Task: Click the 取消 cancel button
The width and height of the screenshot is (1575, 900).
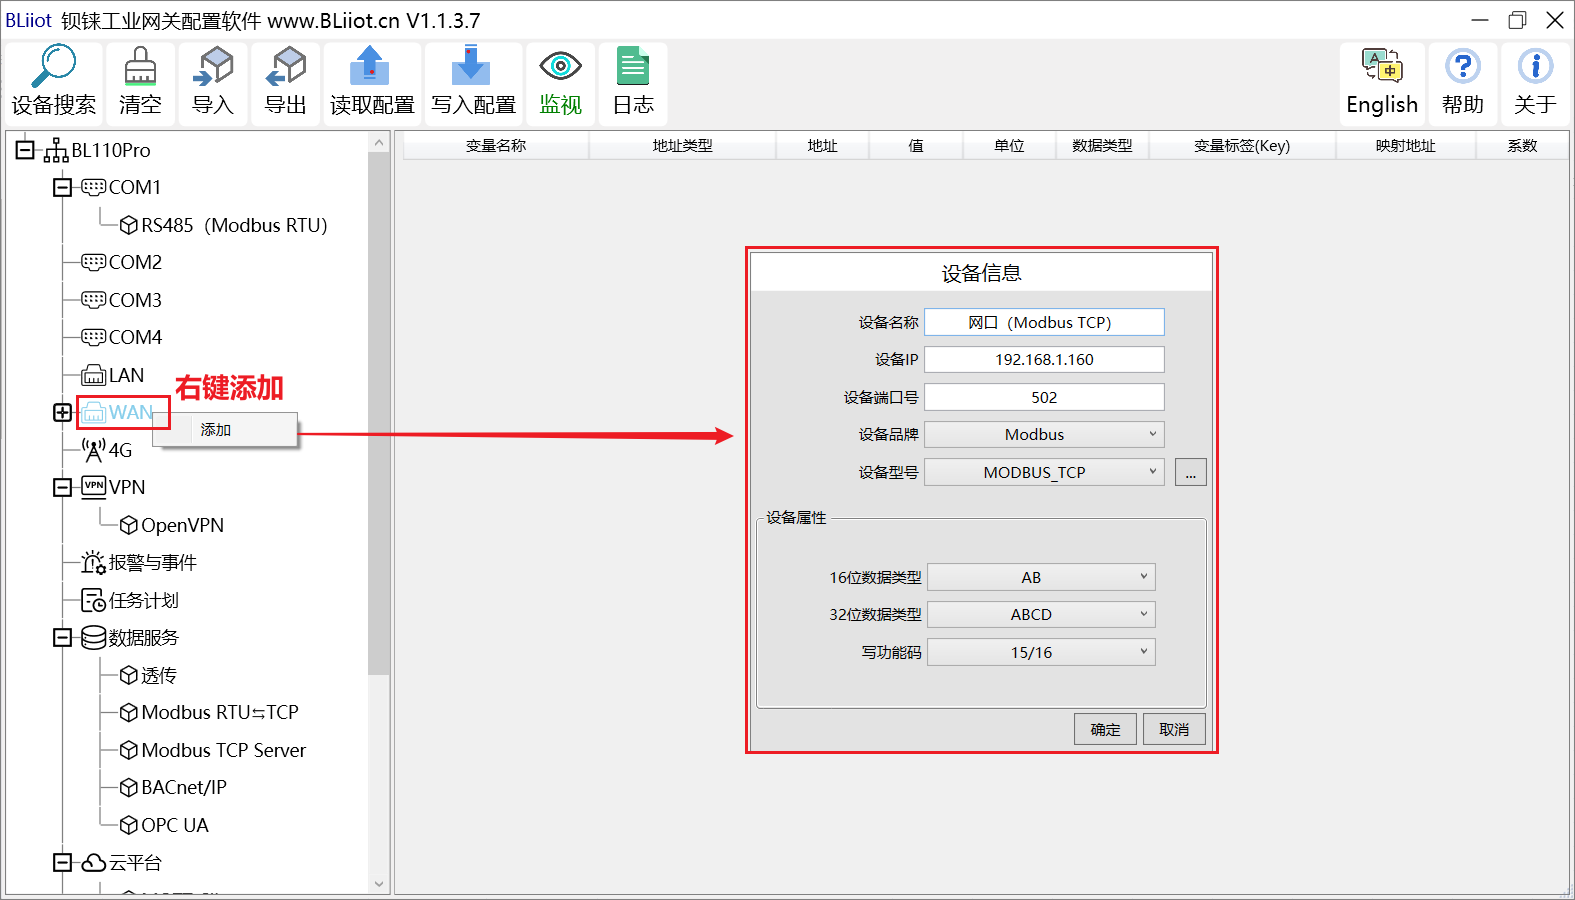Action: point(1174,729)
